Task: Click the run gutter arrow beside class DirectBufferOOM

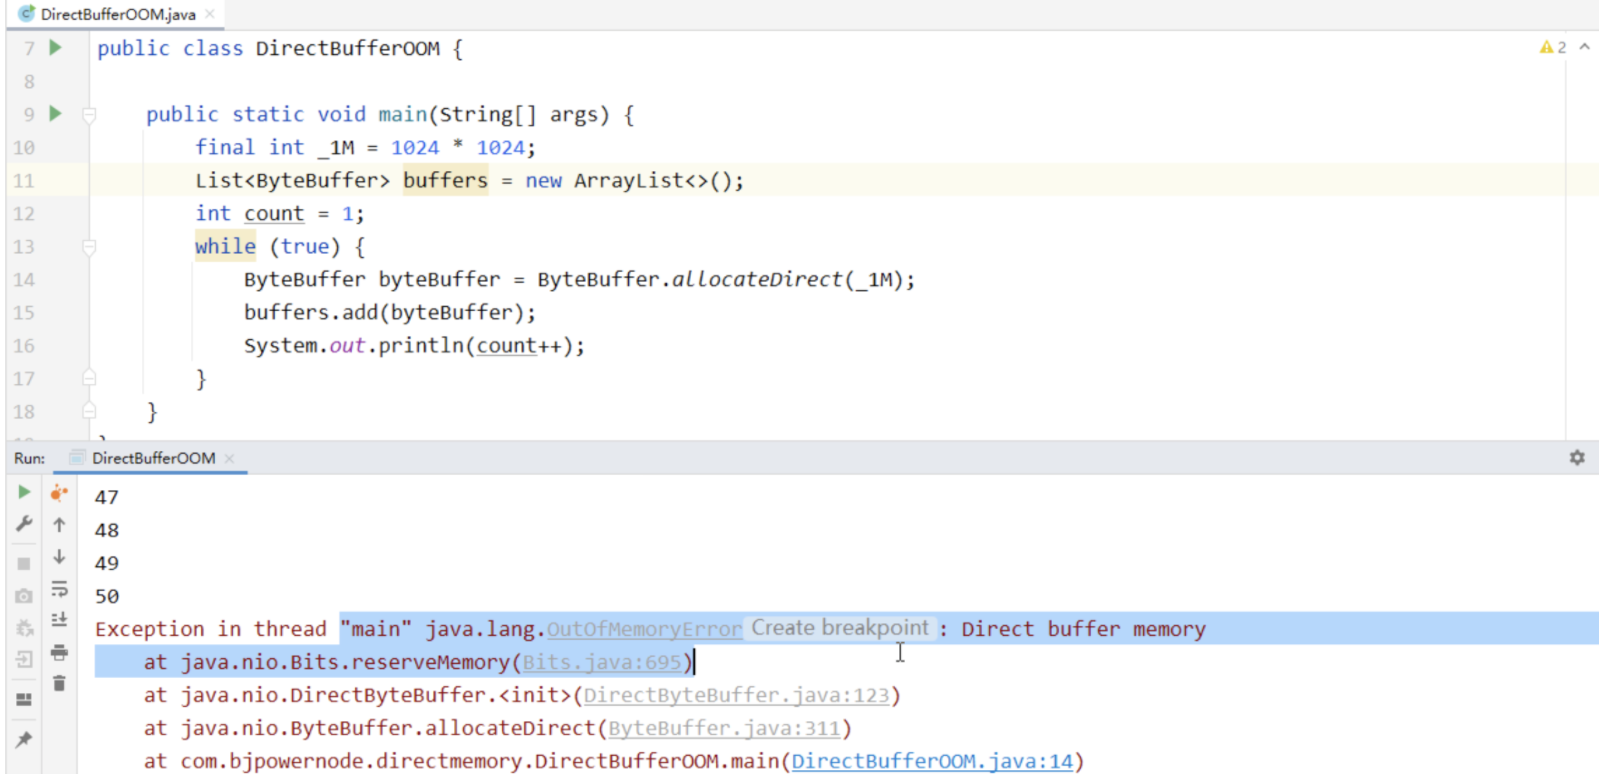Action: pos(56,47)
